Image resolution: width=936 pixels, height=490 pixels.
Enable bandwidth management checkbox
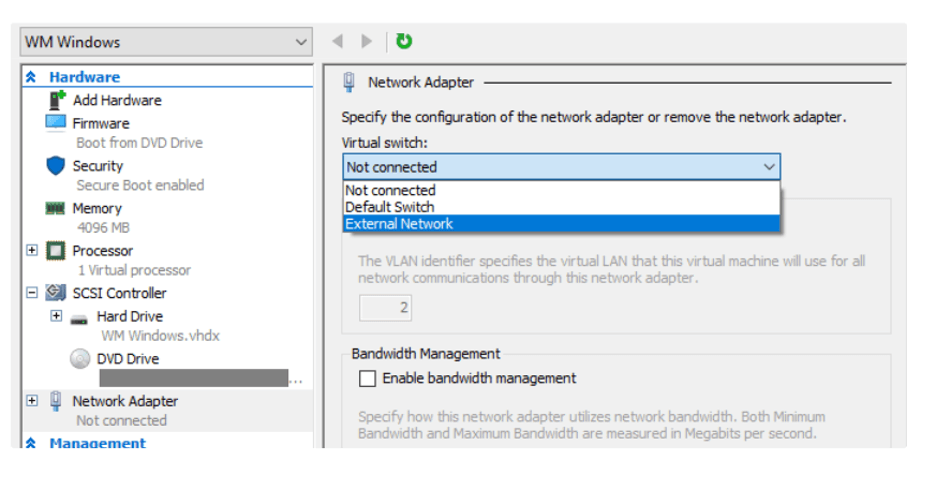click(x=368, y=378)
